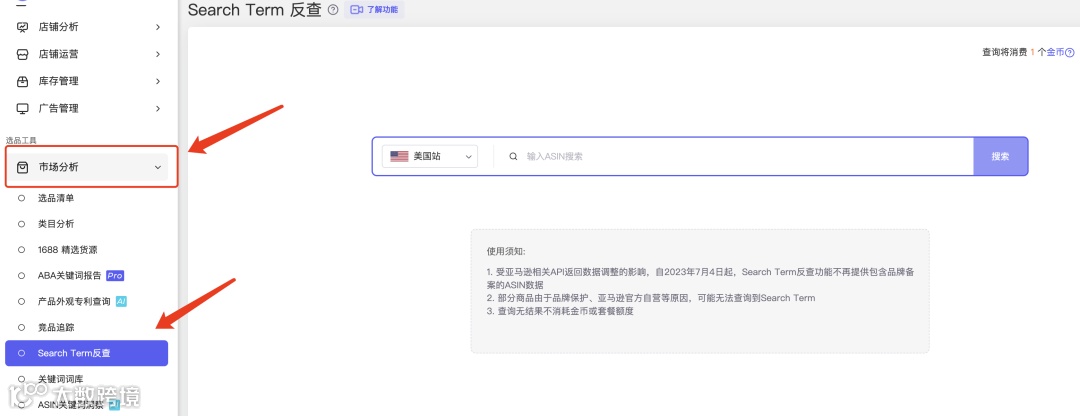The image size is (1080, 416).
Task: Click the help icon next to Search Term 反查 title
Action: (333, 10)
